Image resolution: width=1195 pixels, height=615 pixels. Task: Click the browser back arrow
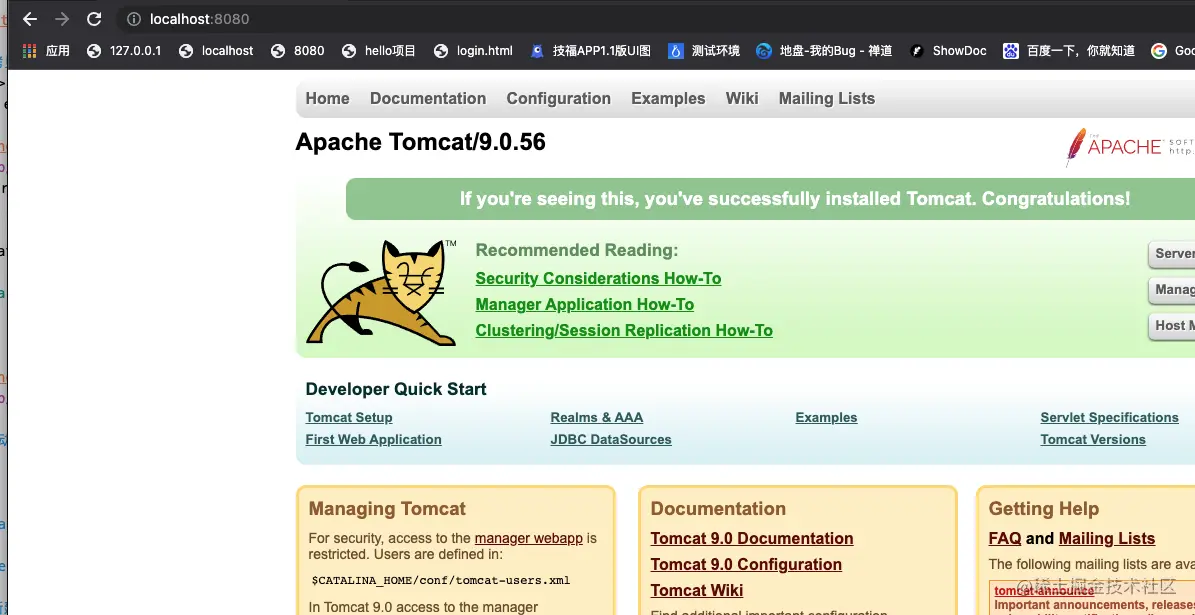pos(30,19)
